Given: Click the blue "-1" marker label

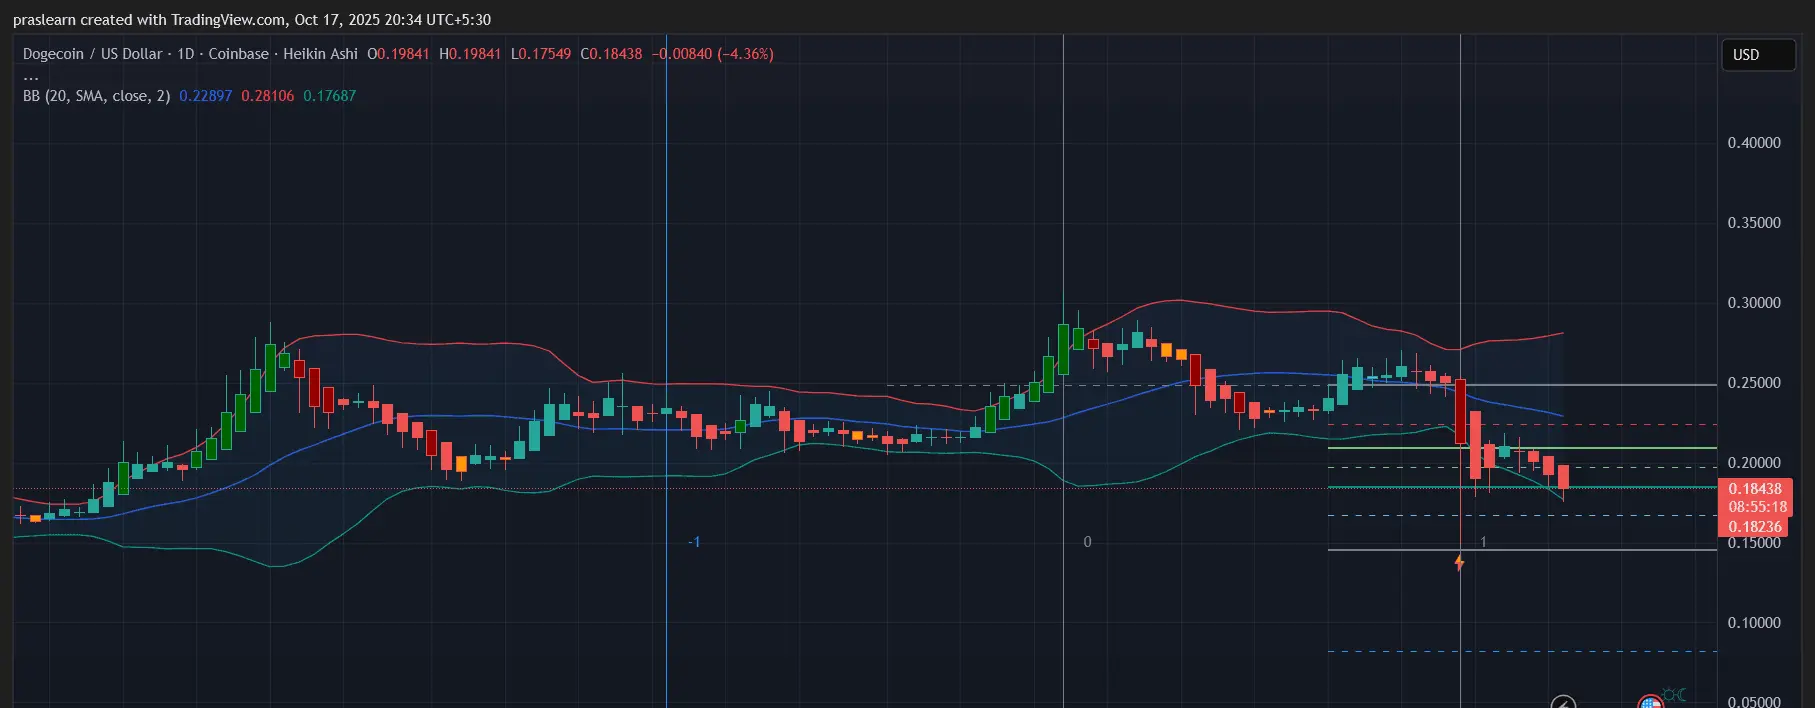Looking at the screenshot, I should pos(694,542).
